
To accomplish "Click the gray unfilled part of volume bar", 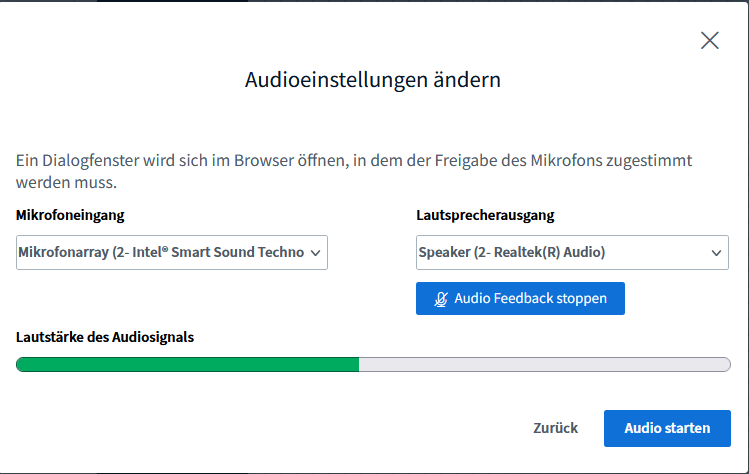I will tap(544, 364).
